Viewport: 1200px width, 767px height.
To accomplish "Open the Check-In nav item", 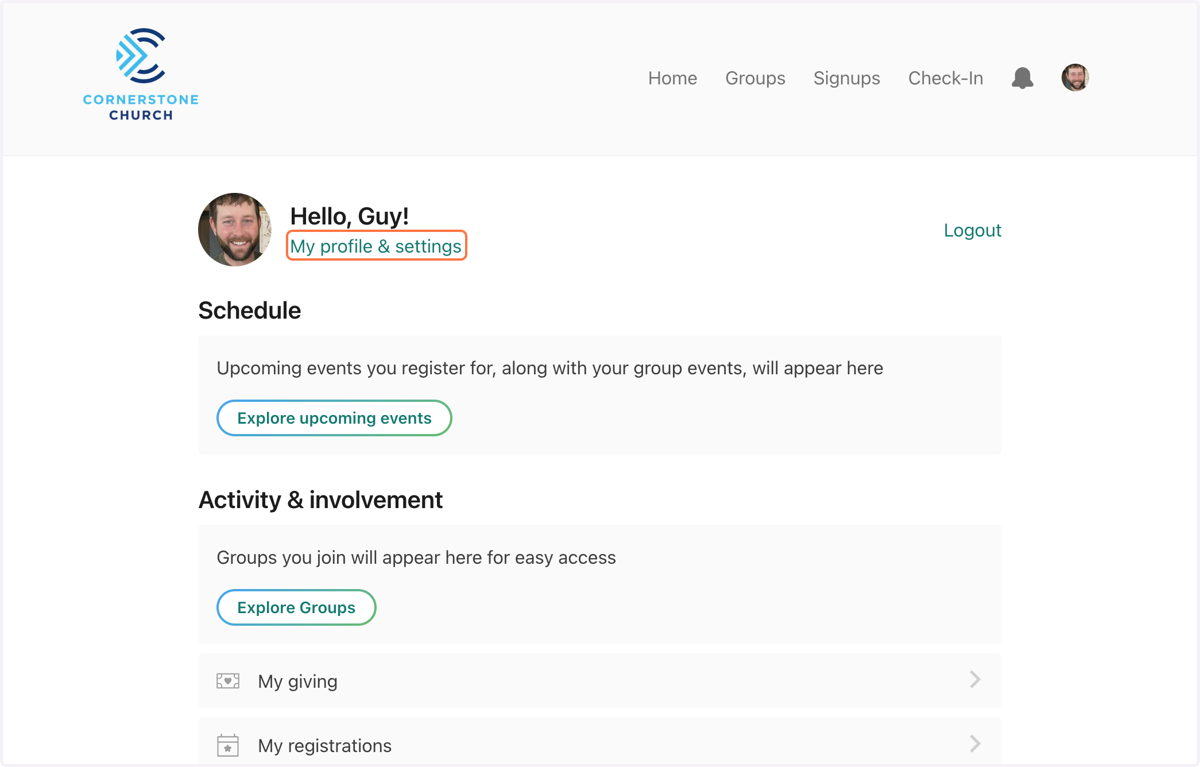I will pos(945,78).
